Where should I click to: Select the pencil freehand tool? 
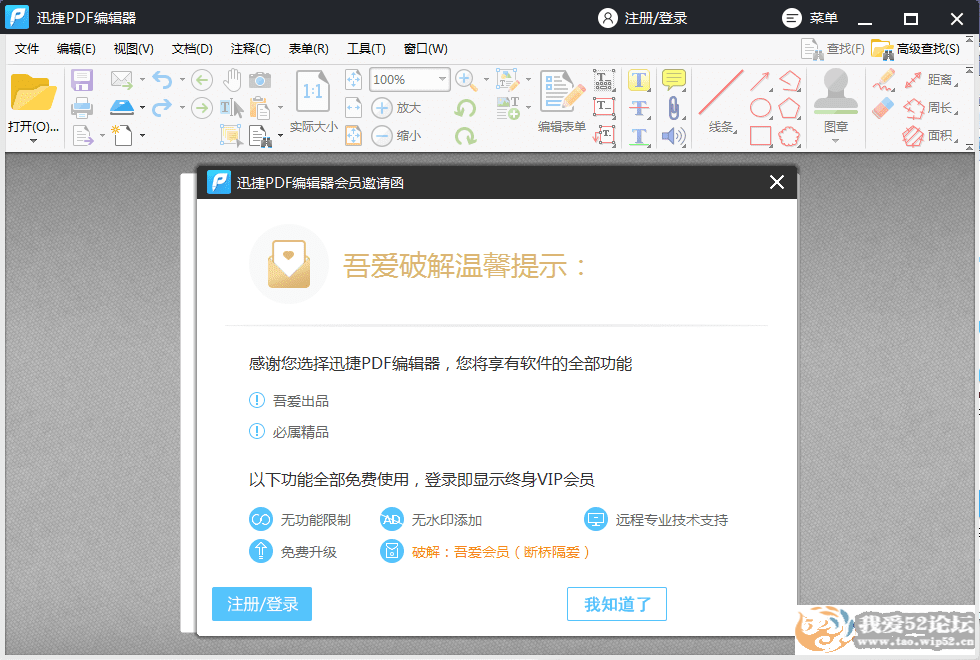pyautogui.click(x=884, y=80)
